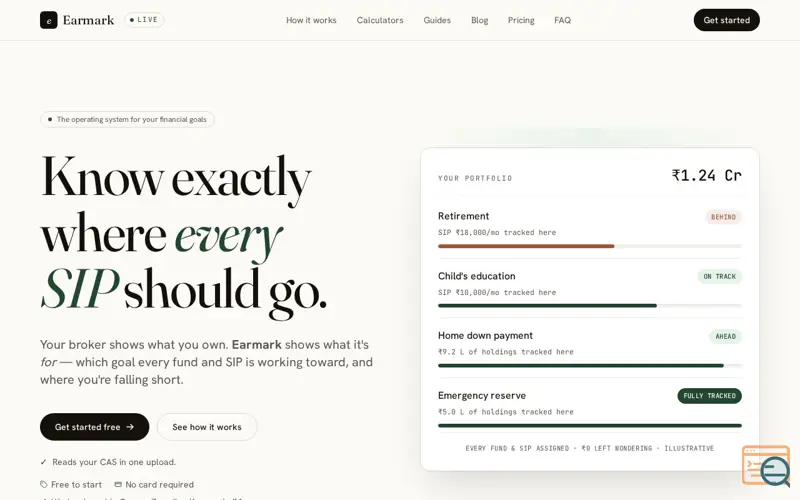Visit the Blog nav link
The width and height of the screenshot is (800, 500).
pyautogui.click(x=479, y=20)
